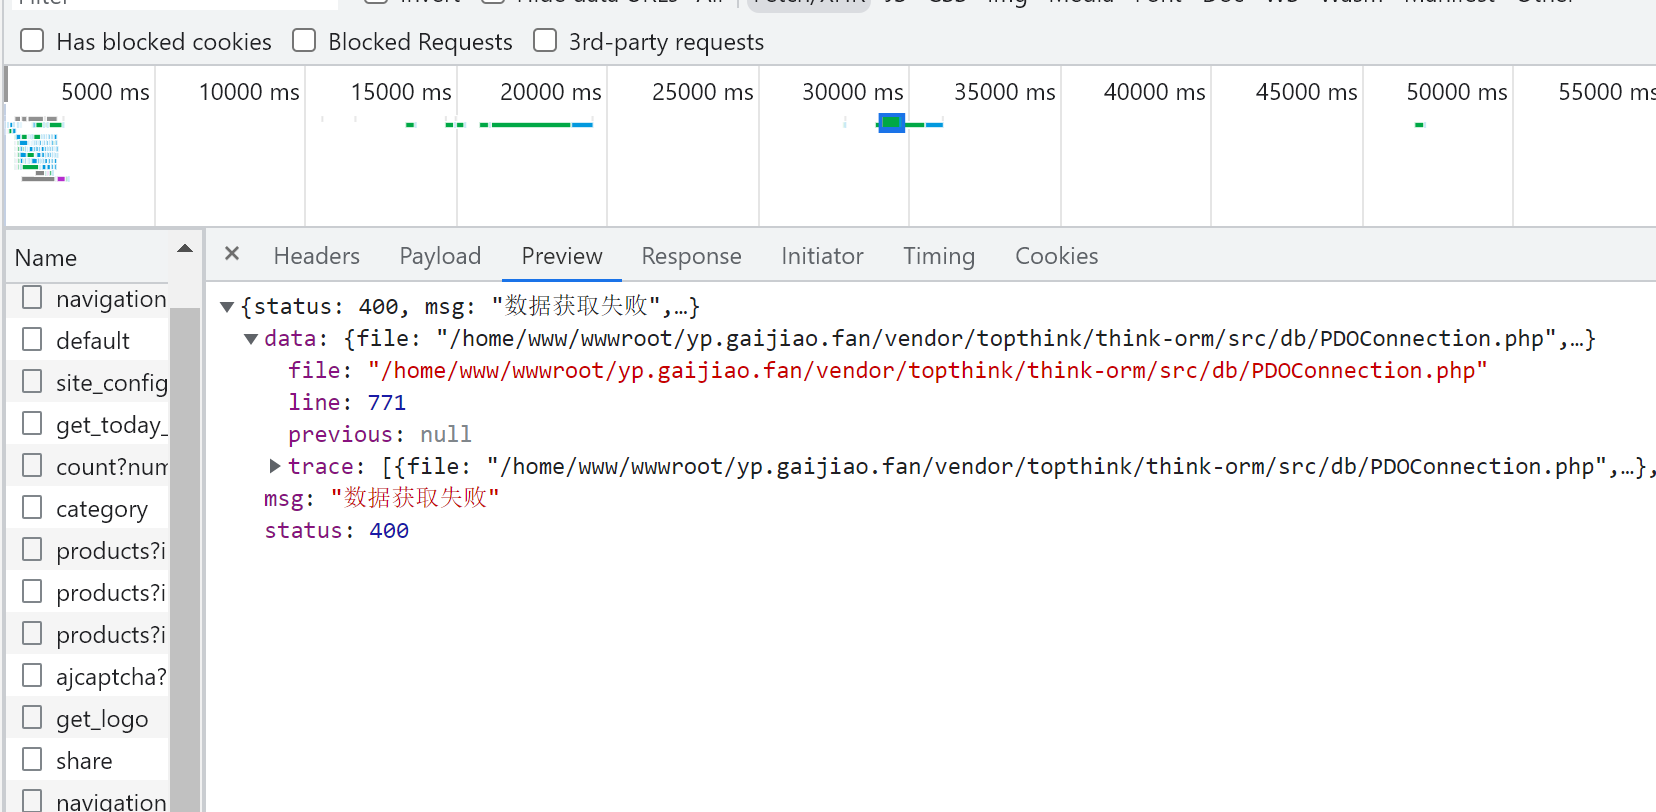Enable Has blocked cookies checkbox

[x=33, y=41]
